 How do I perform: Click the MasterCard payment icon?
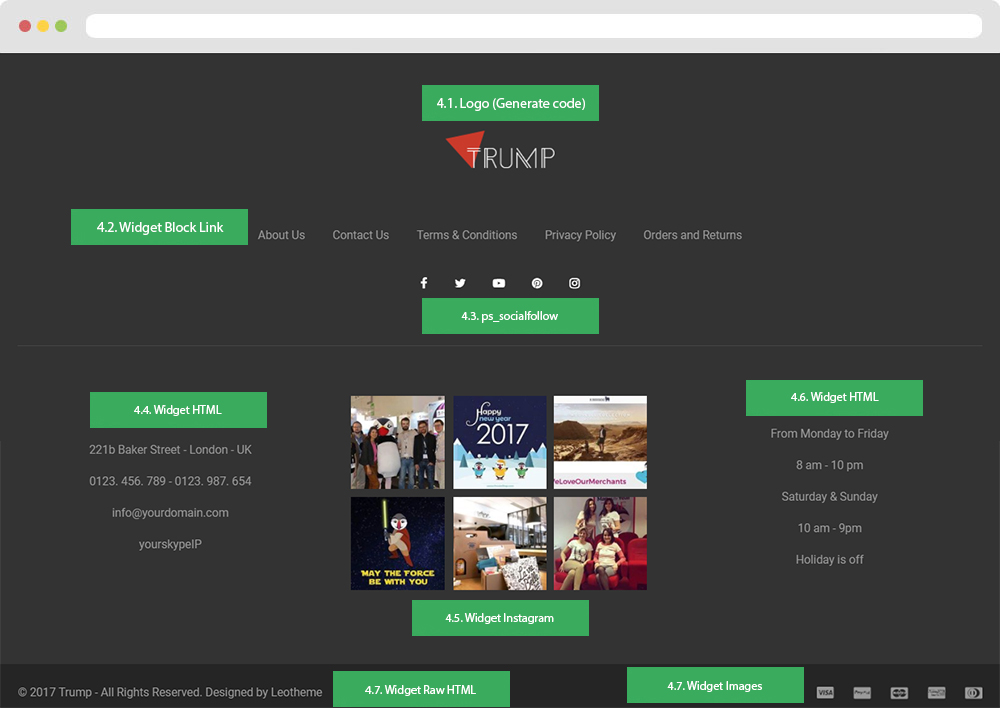pyautogui.click(x=899, y=692)
